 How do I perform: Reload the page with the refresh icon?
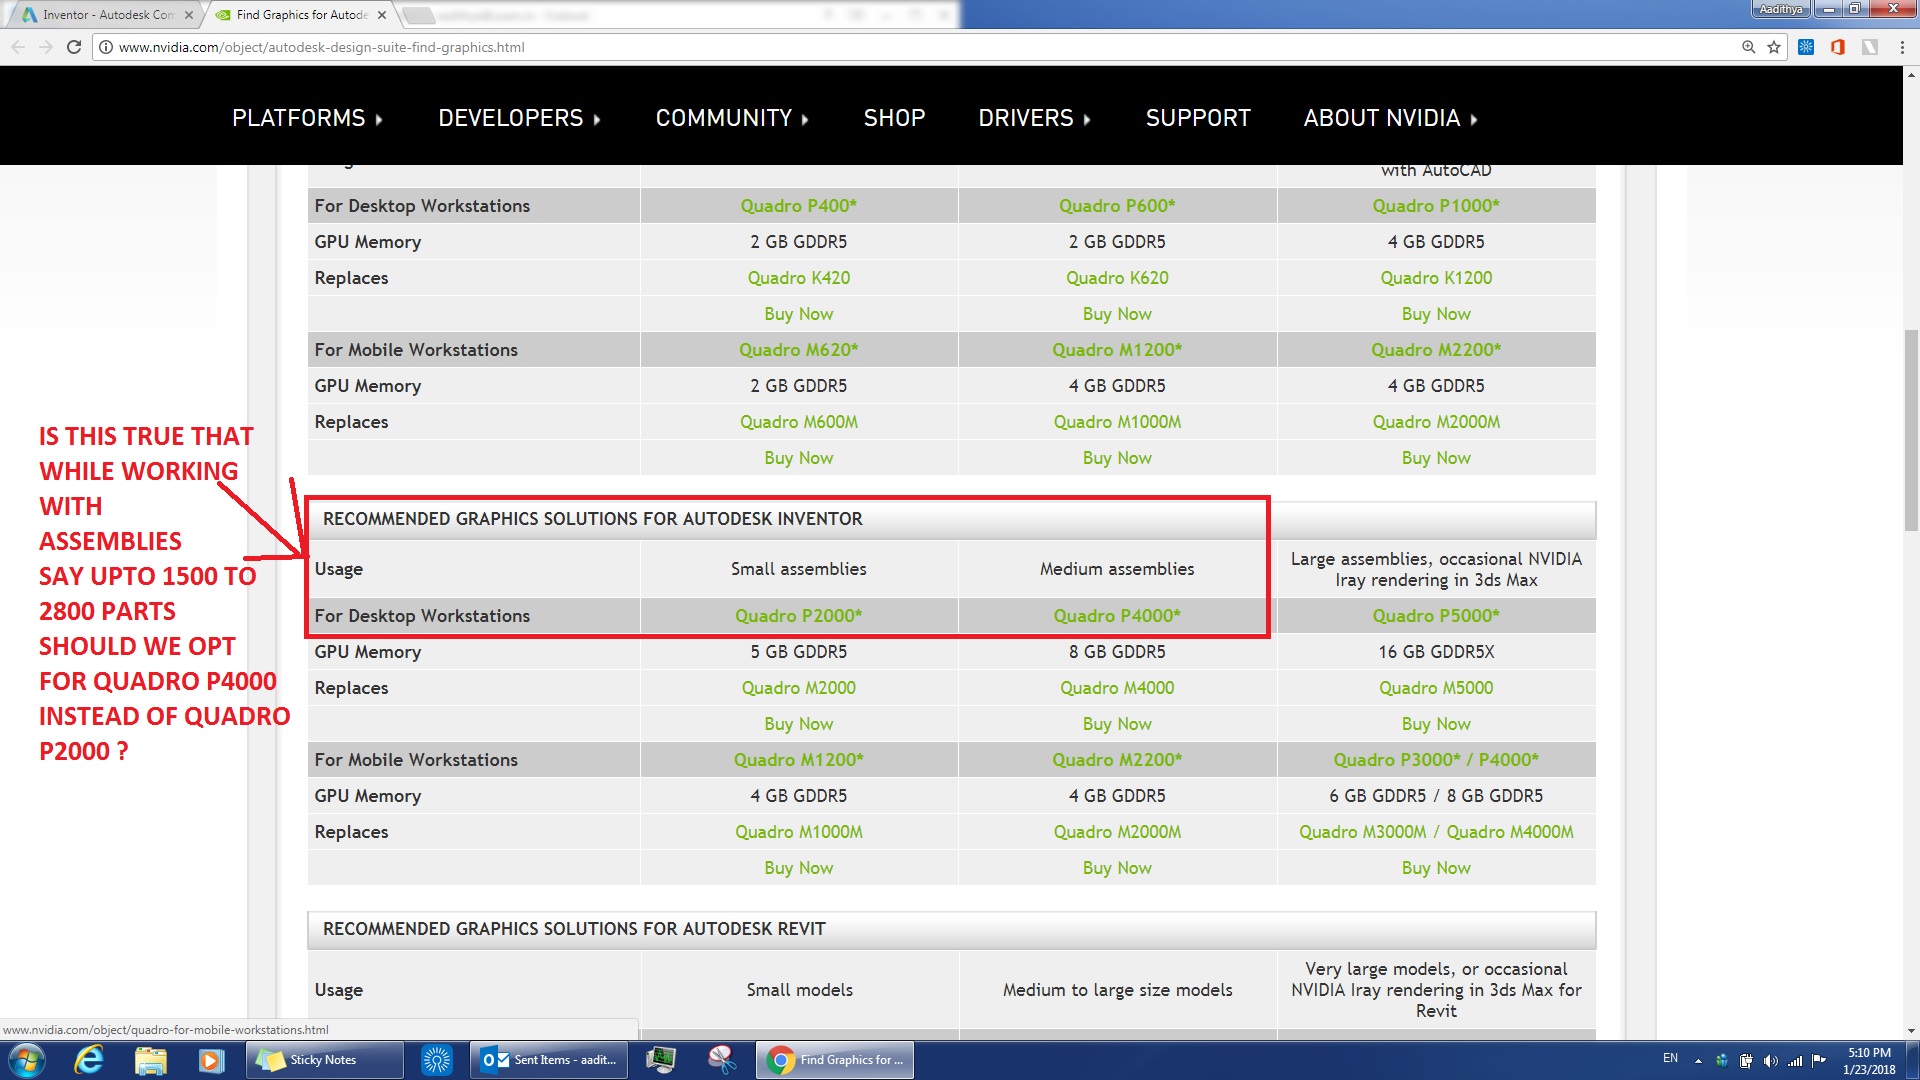[73, 47]
